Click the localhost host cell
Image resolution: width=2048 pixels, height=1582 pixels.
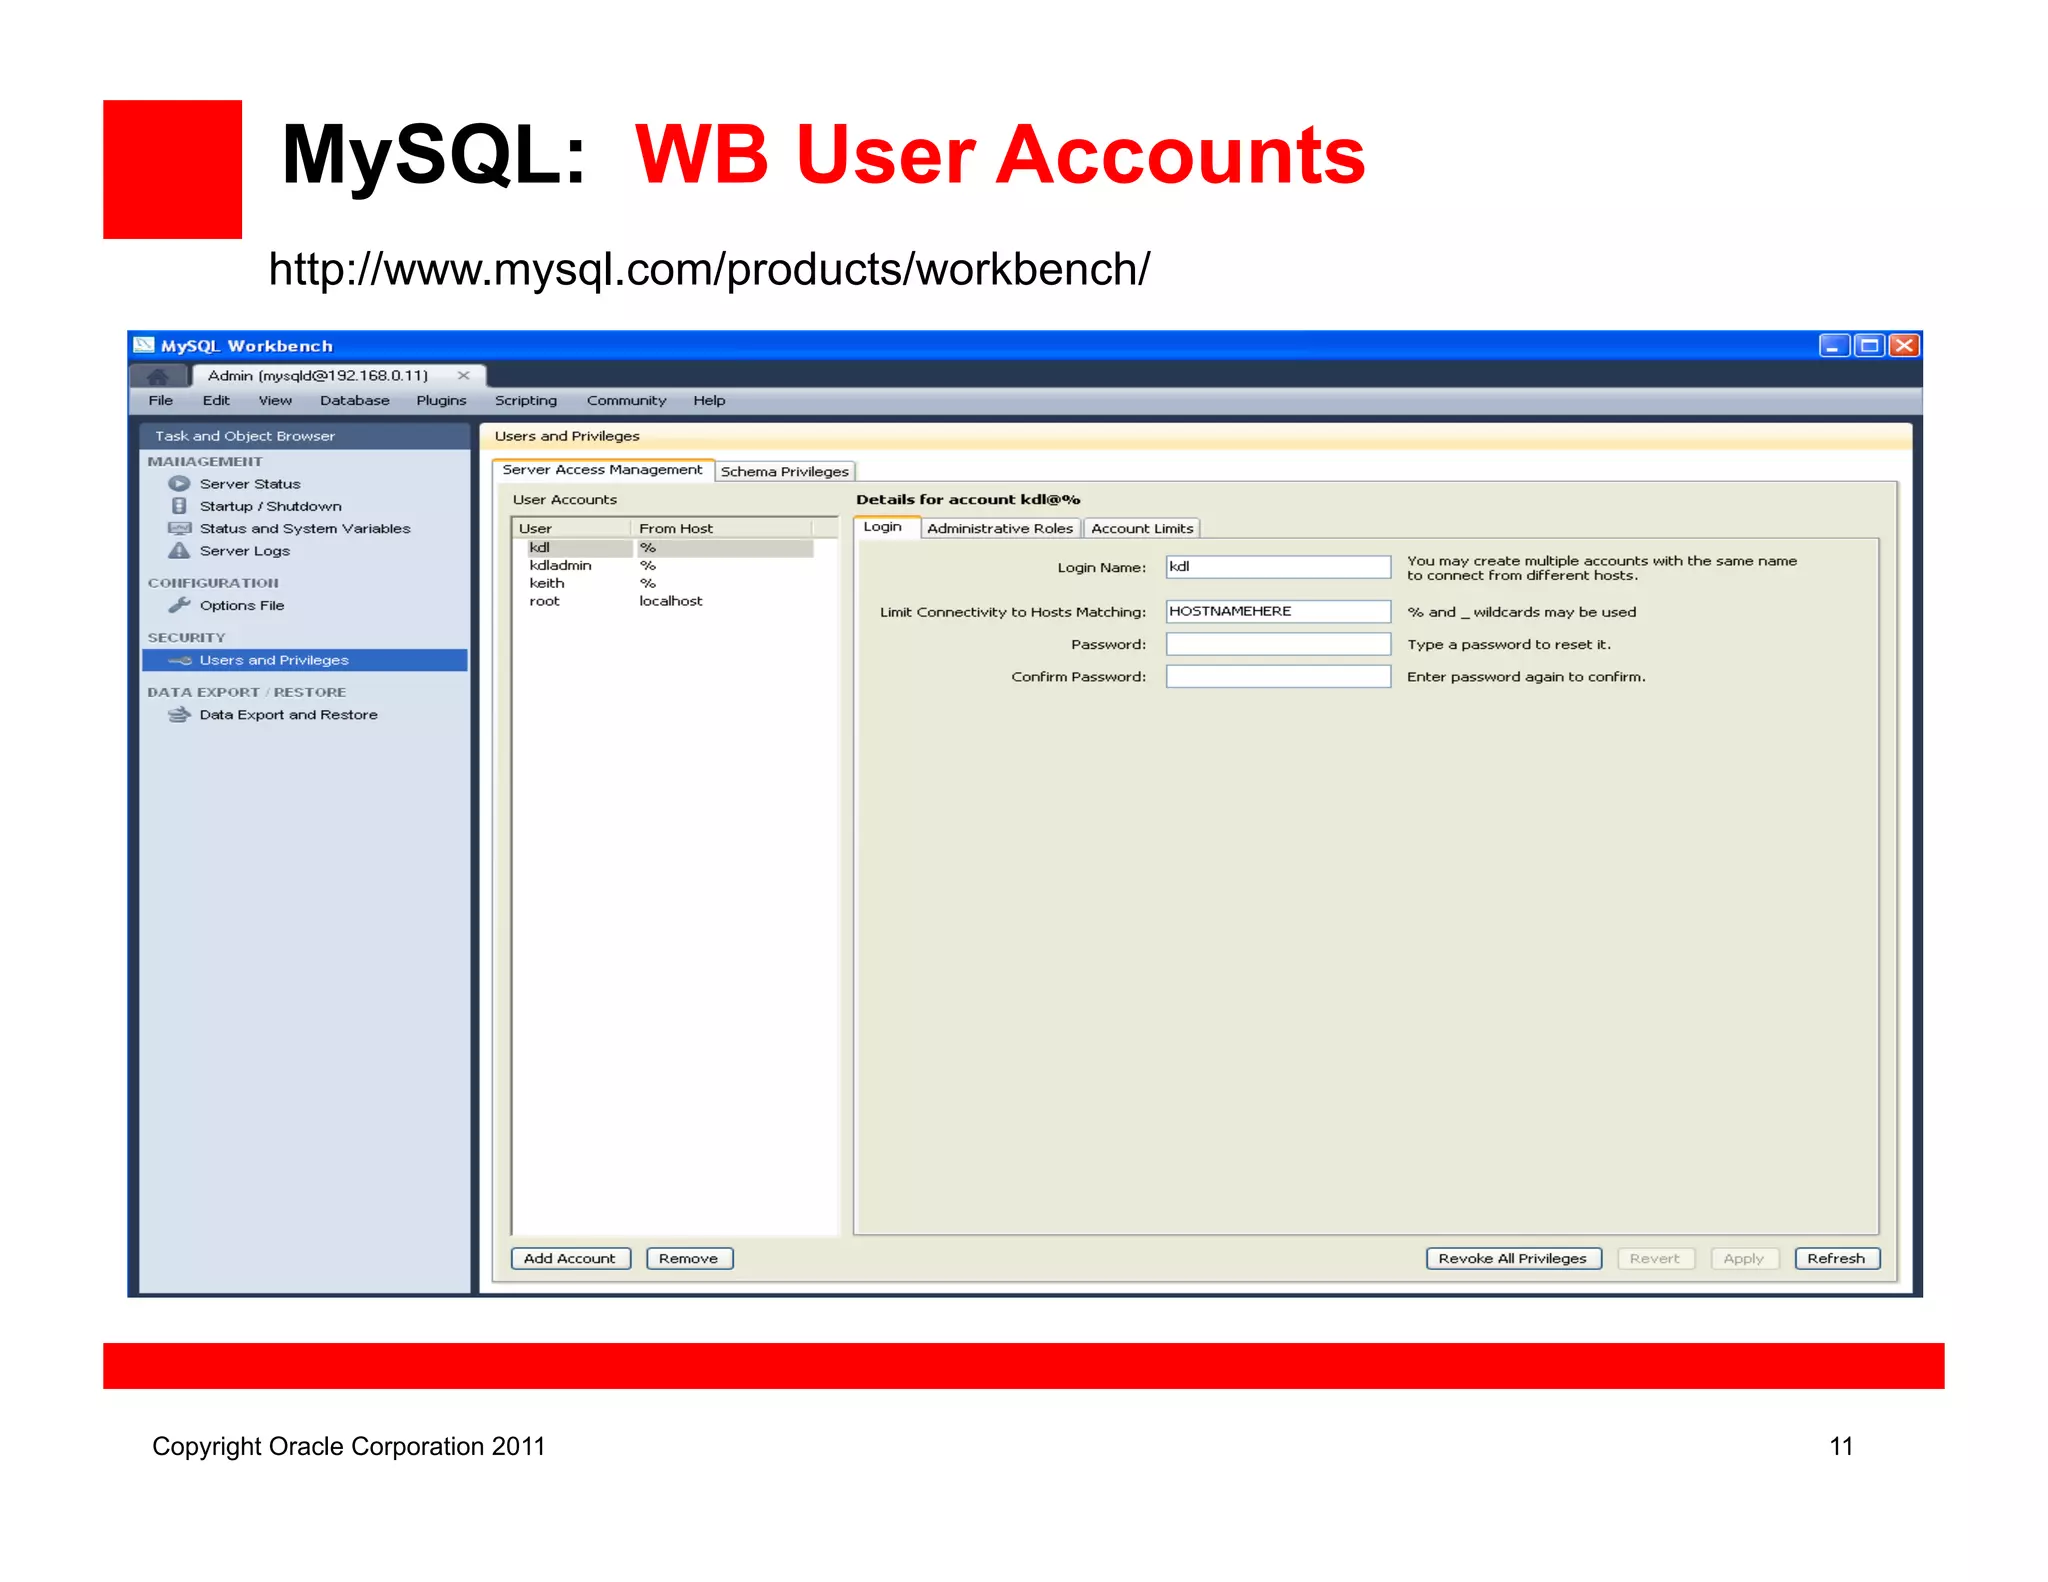point(671,602)
